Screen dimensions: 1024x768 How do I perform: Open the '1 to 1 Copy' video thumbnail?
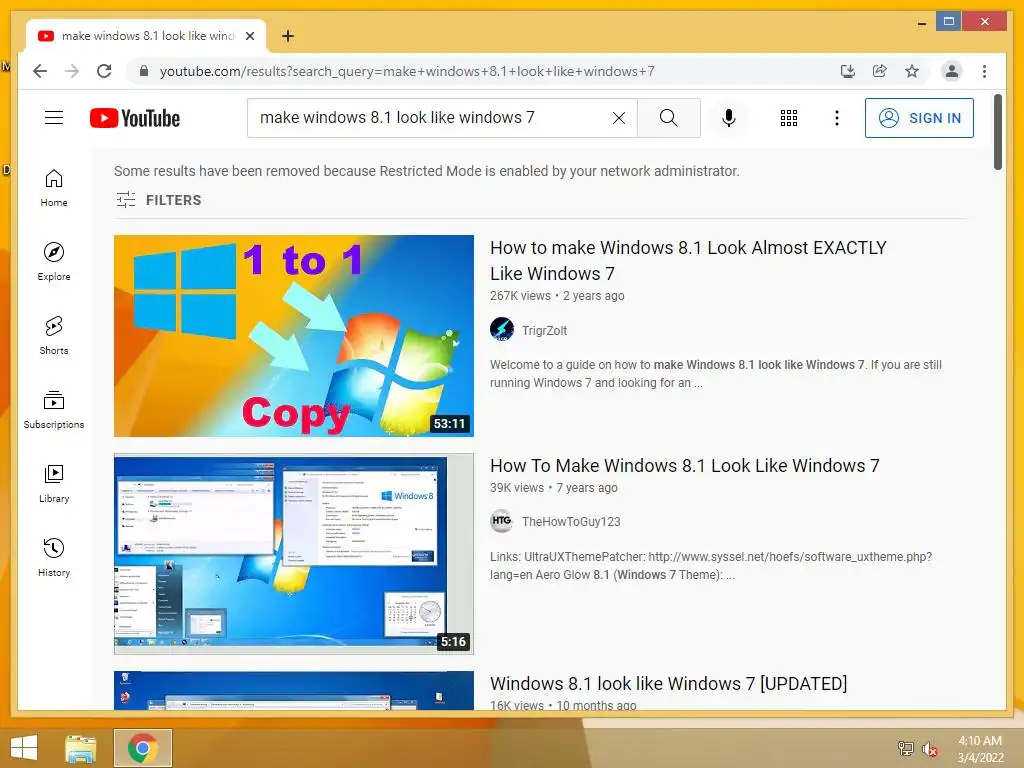pyautogui.click(x=294, y=336)
